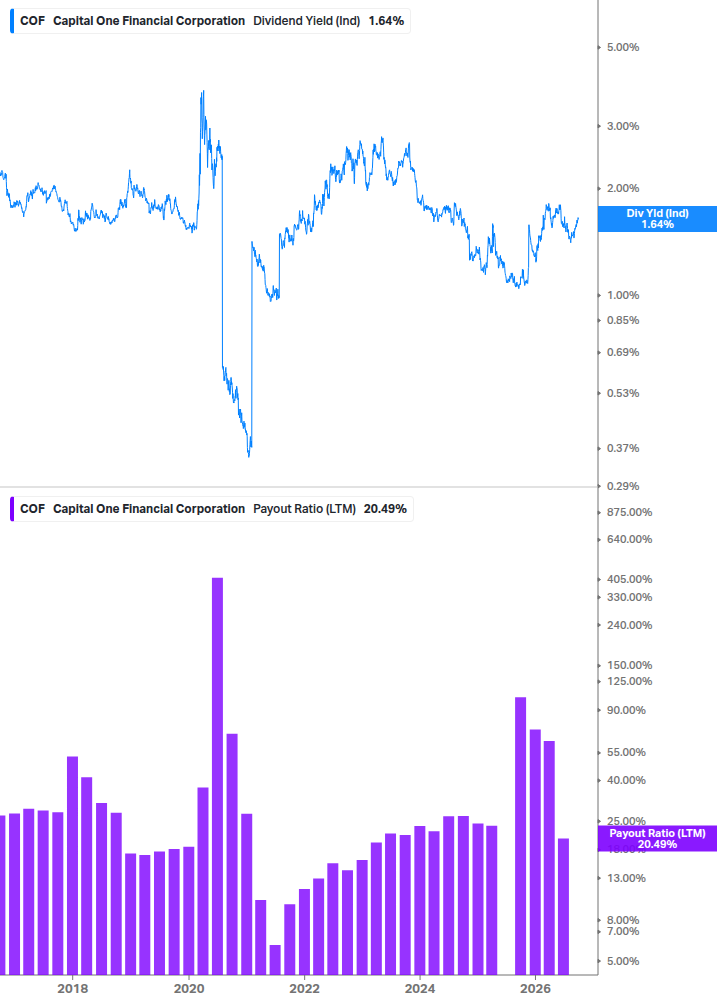Click the 2020 label on the time axis

189,988
